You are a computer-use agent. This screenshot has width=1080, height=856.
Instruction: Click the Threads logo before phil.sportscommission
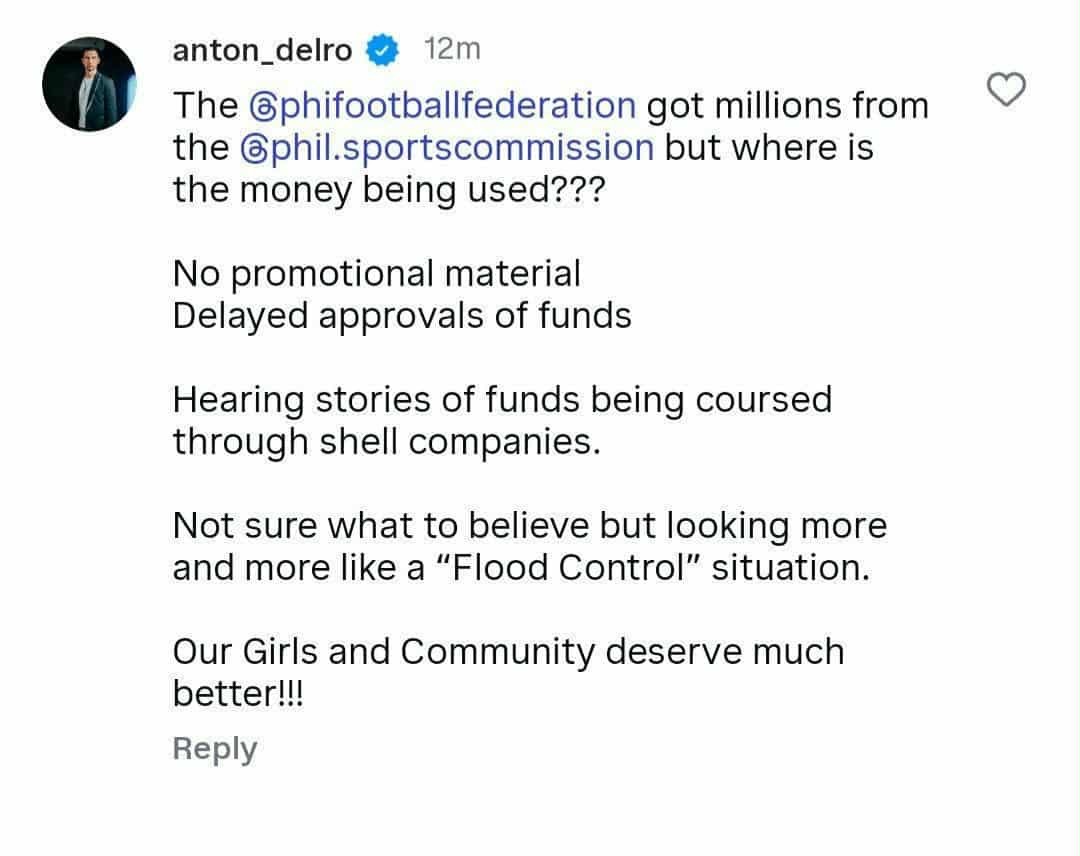(x=252, y=148)
